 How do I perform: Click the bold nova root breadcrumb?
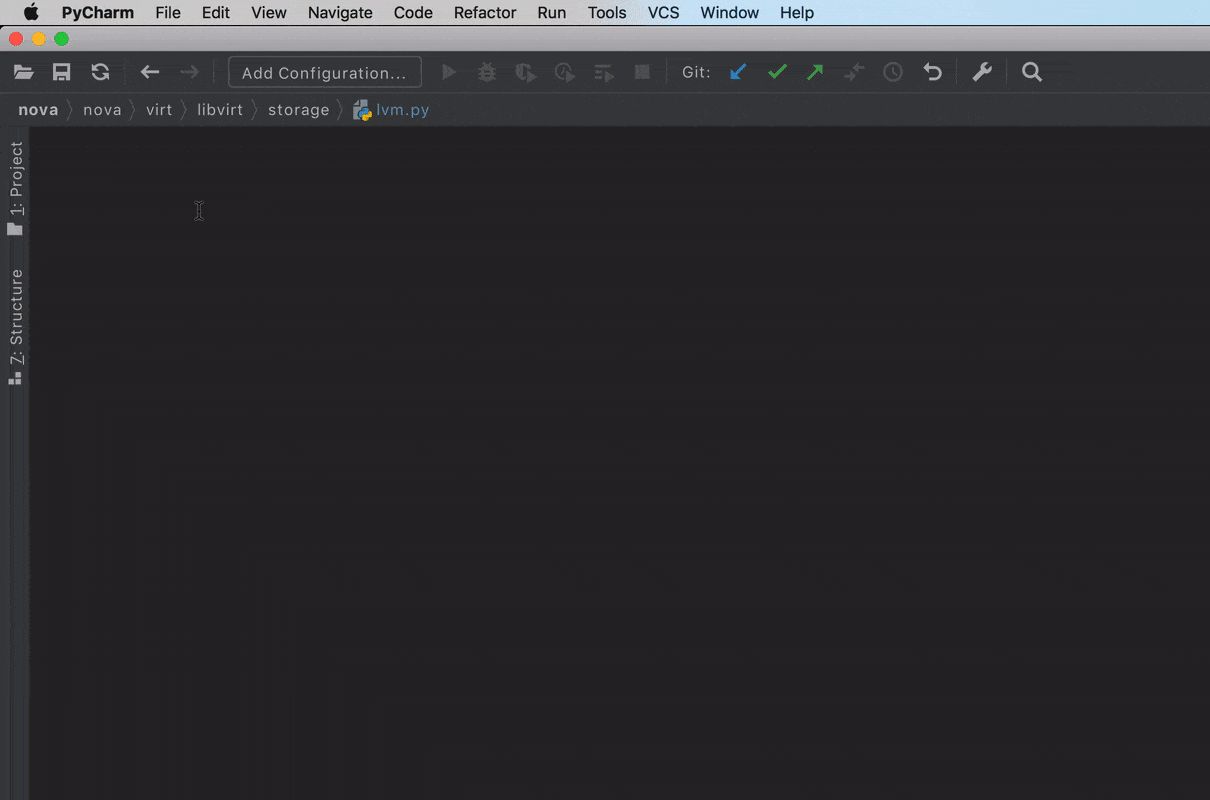[38, 110]
